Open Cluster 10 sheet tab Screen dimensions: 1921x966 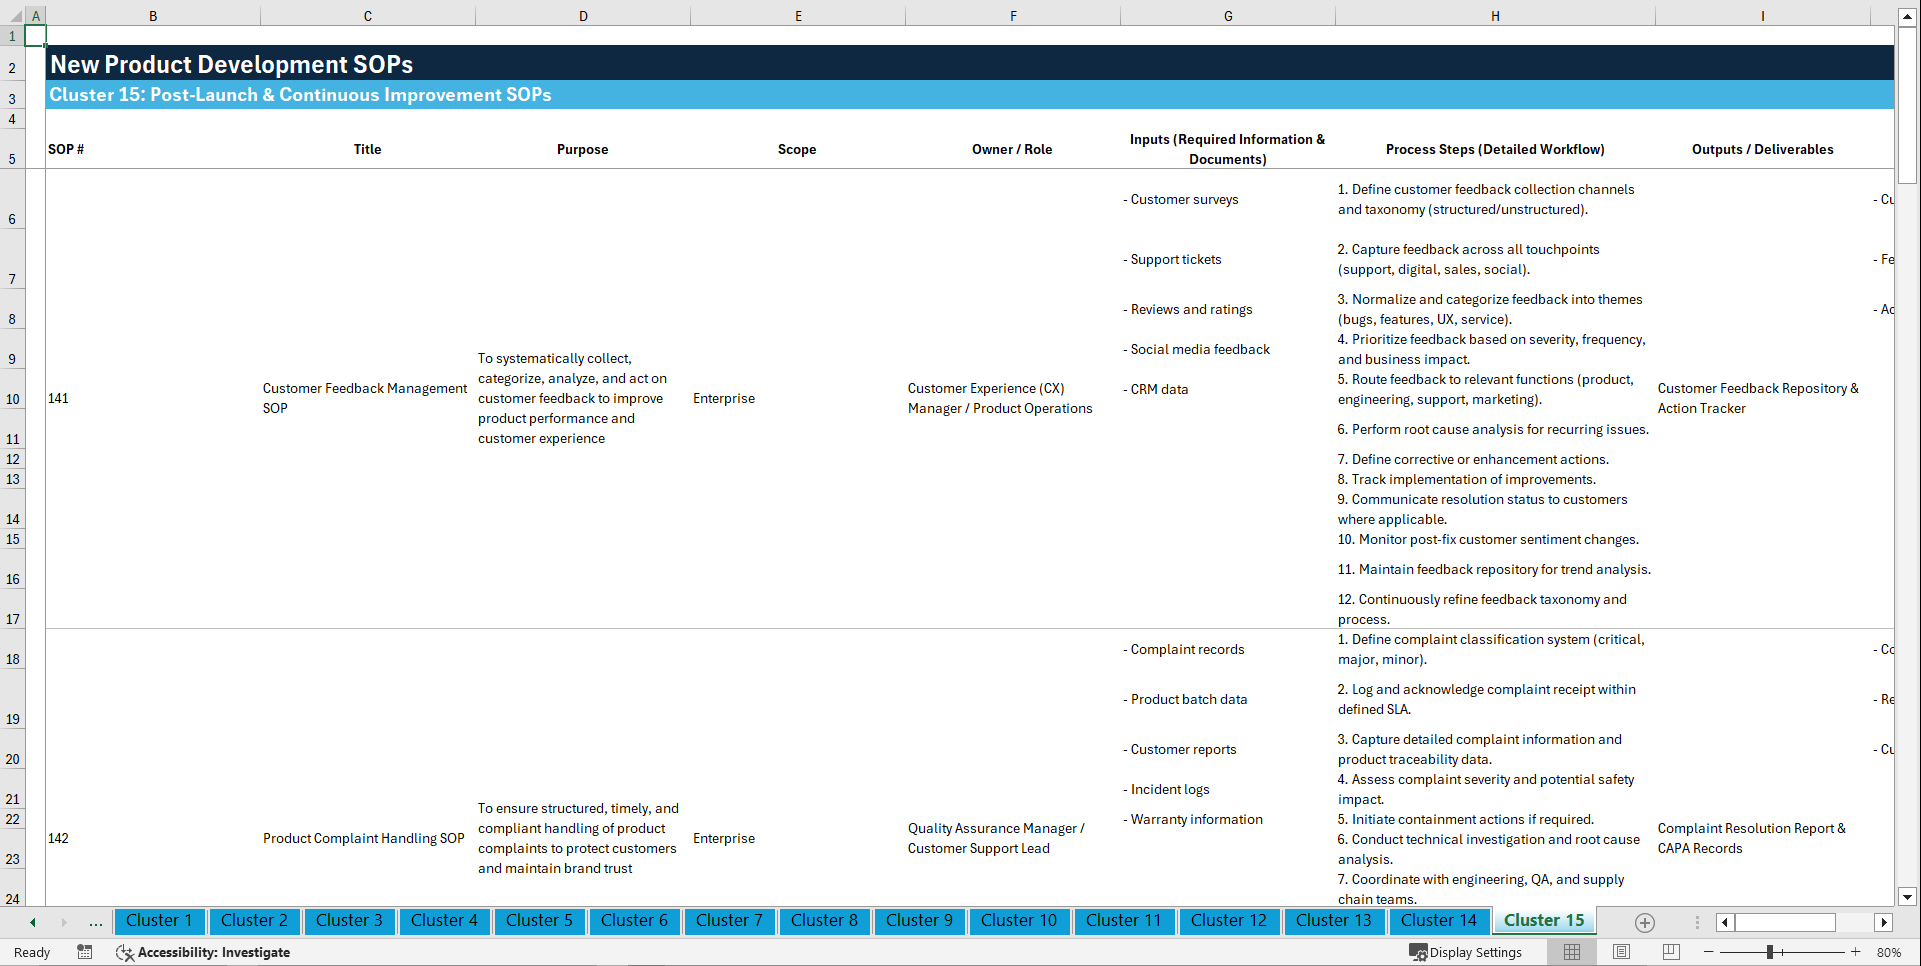pyautogui.click(x=1019, y=921)
